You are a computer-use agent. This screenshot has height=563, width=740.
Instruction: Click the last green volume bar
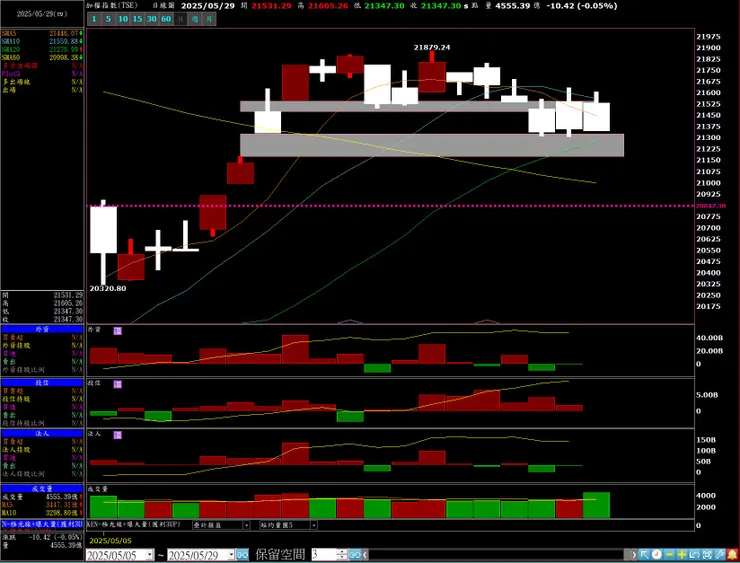597,505
